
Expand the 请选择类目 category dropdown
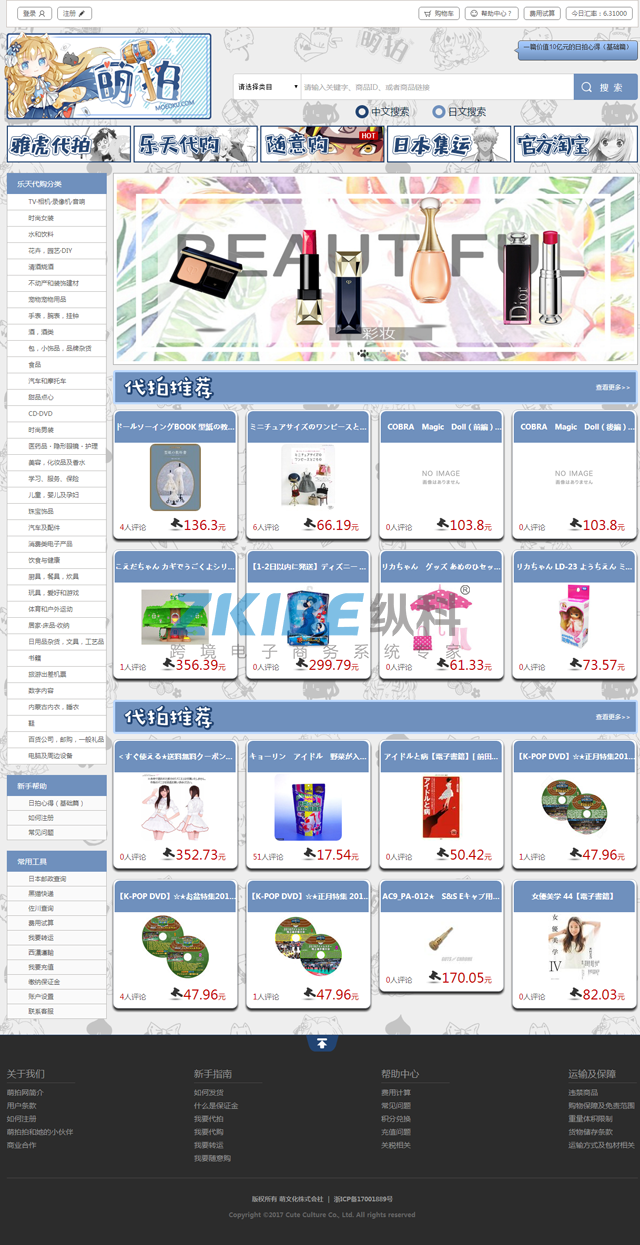click(x=268, y=87)
